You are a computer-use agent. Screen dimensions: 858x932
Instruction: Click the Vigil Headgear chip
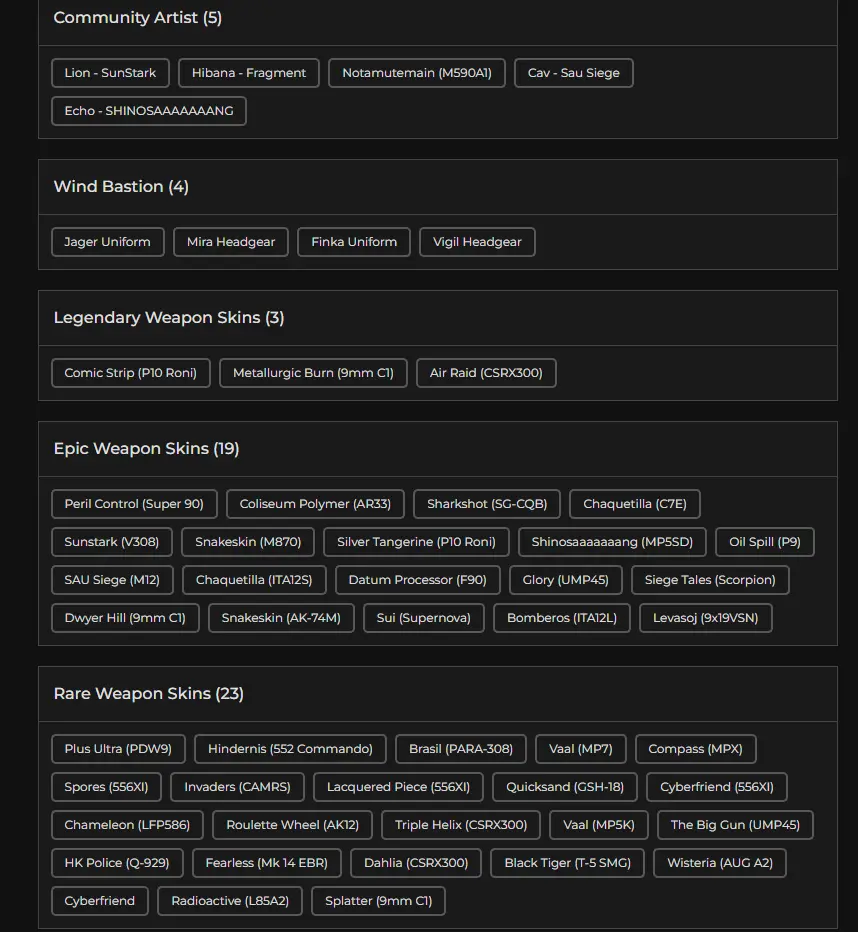pyautogui.click(x=477, y=242)
